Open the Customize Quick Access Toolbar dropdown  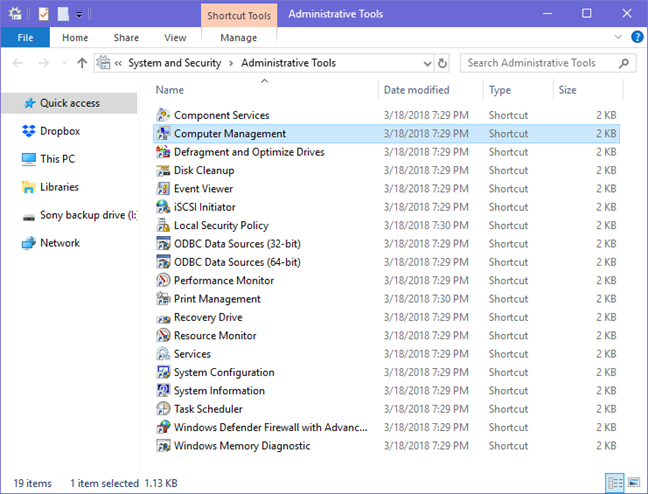pos(79,15)
